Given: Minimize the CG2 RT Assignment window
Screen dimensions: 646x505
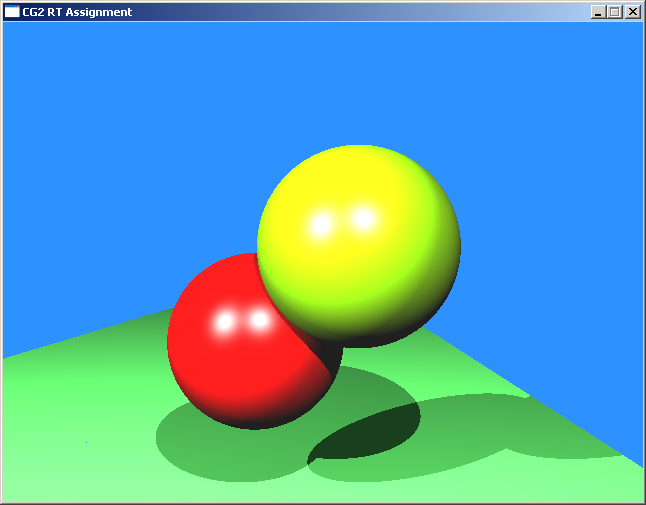Looking at the screenshot, I should pyautogui.click(x=599, y=12).
